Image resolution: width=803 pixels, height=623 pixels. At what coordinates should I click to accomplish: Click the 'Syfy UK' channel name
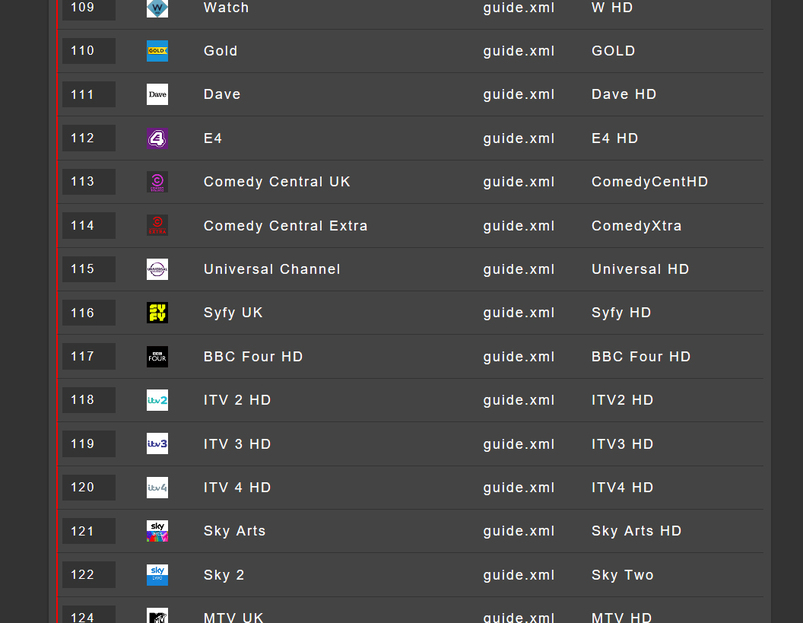pyautogui.click(x=233, y=313)
